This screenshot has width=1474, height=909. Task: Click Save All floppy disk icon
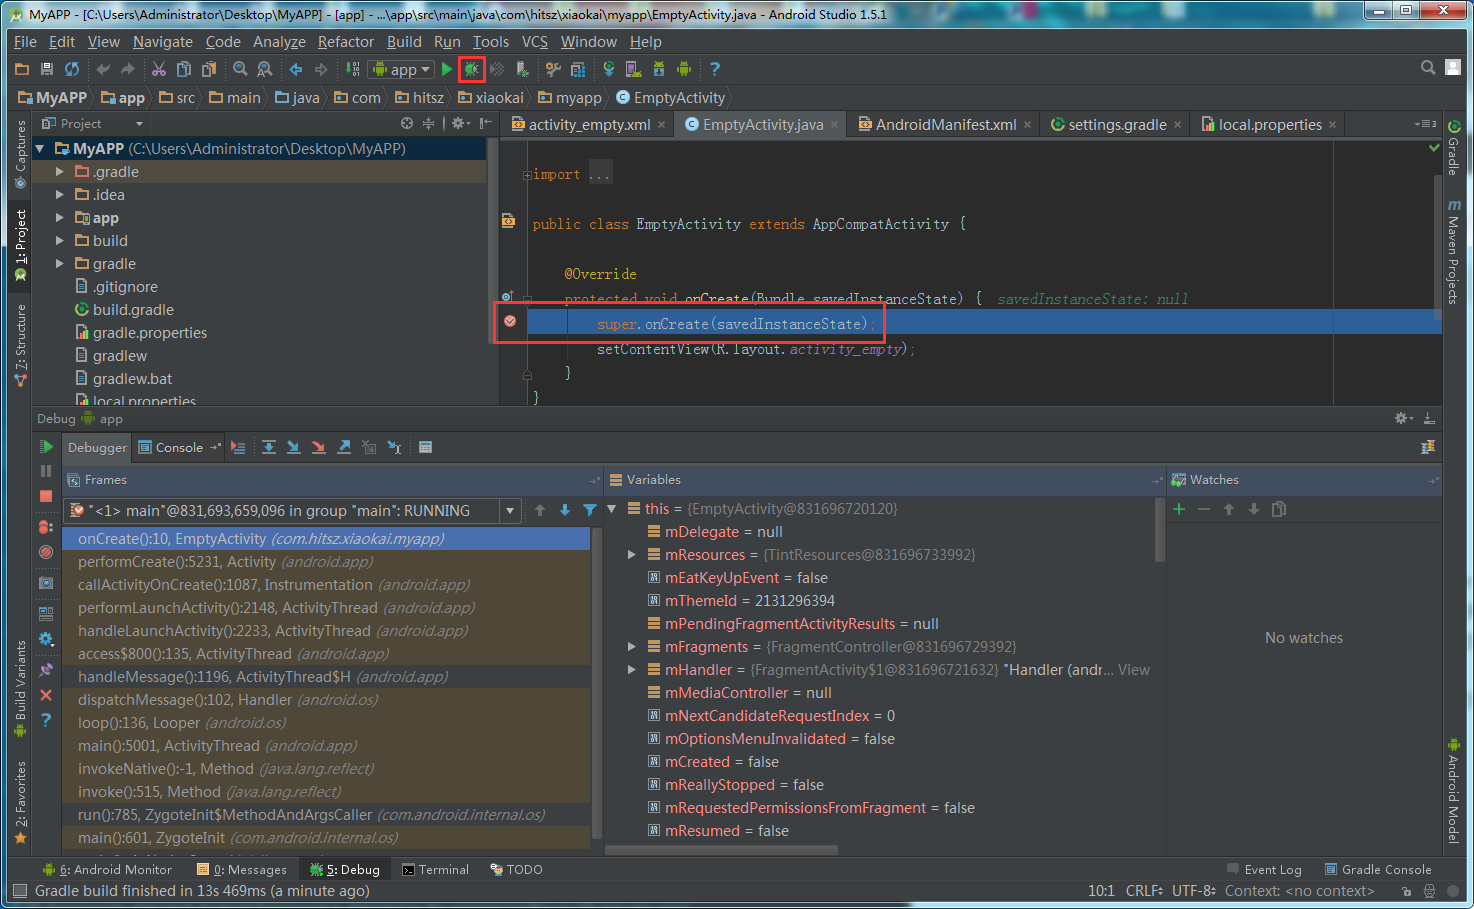point(47,69)
